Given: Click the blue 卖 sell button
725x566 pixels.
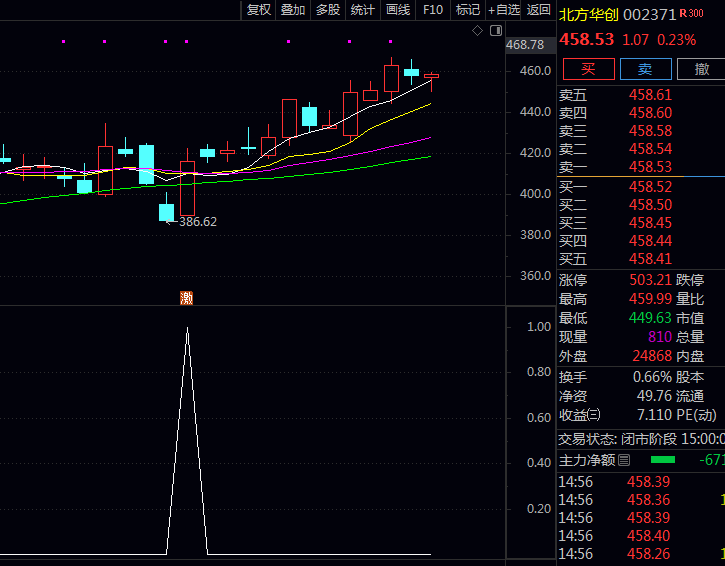Looking at the screenshot, I should click(x=645, y=69).
